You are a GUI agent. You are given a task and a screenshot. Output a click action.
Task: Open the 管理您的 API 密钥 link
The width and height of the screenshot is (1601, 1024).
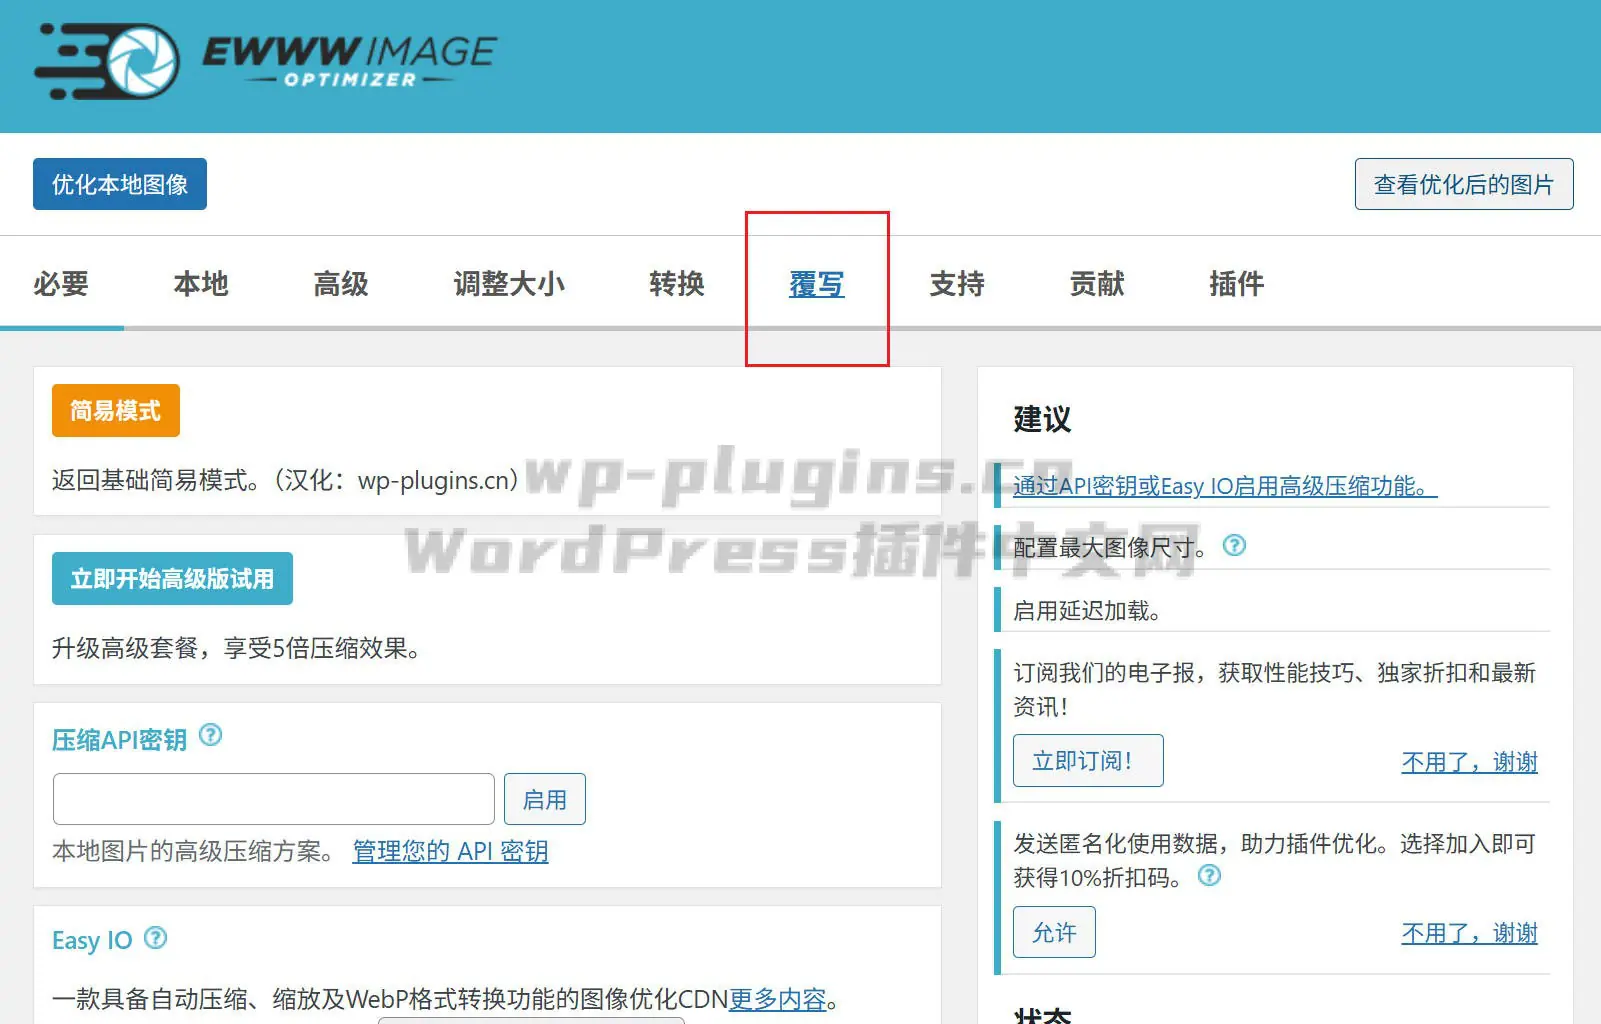[449, 851]
